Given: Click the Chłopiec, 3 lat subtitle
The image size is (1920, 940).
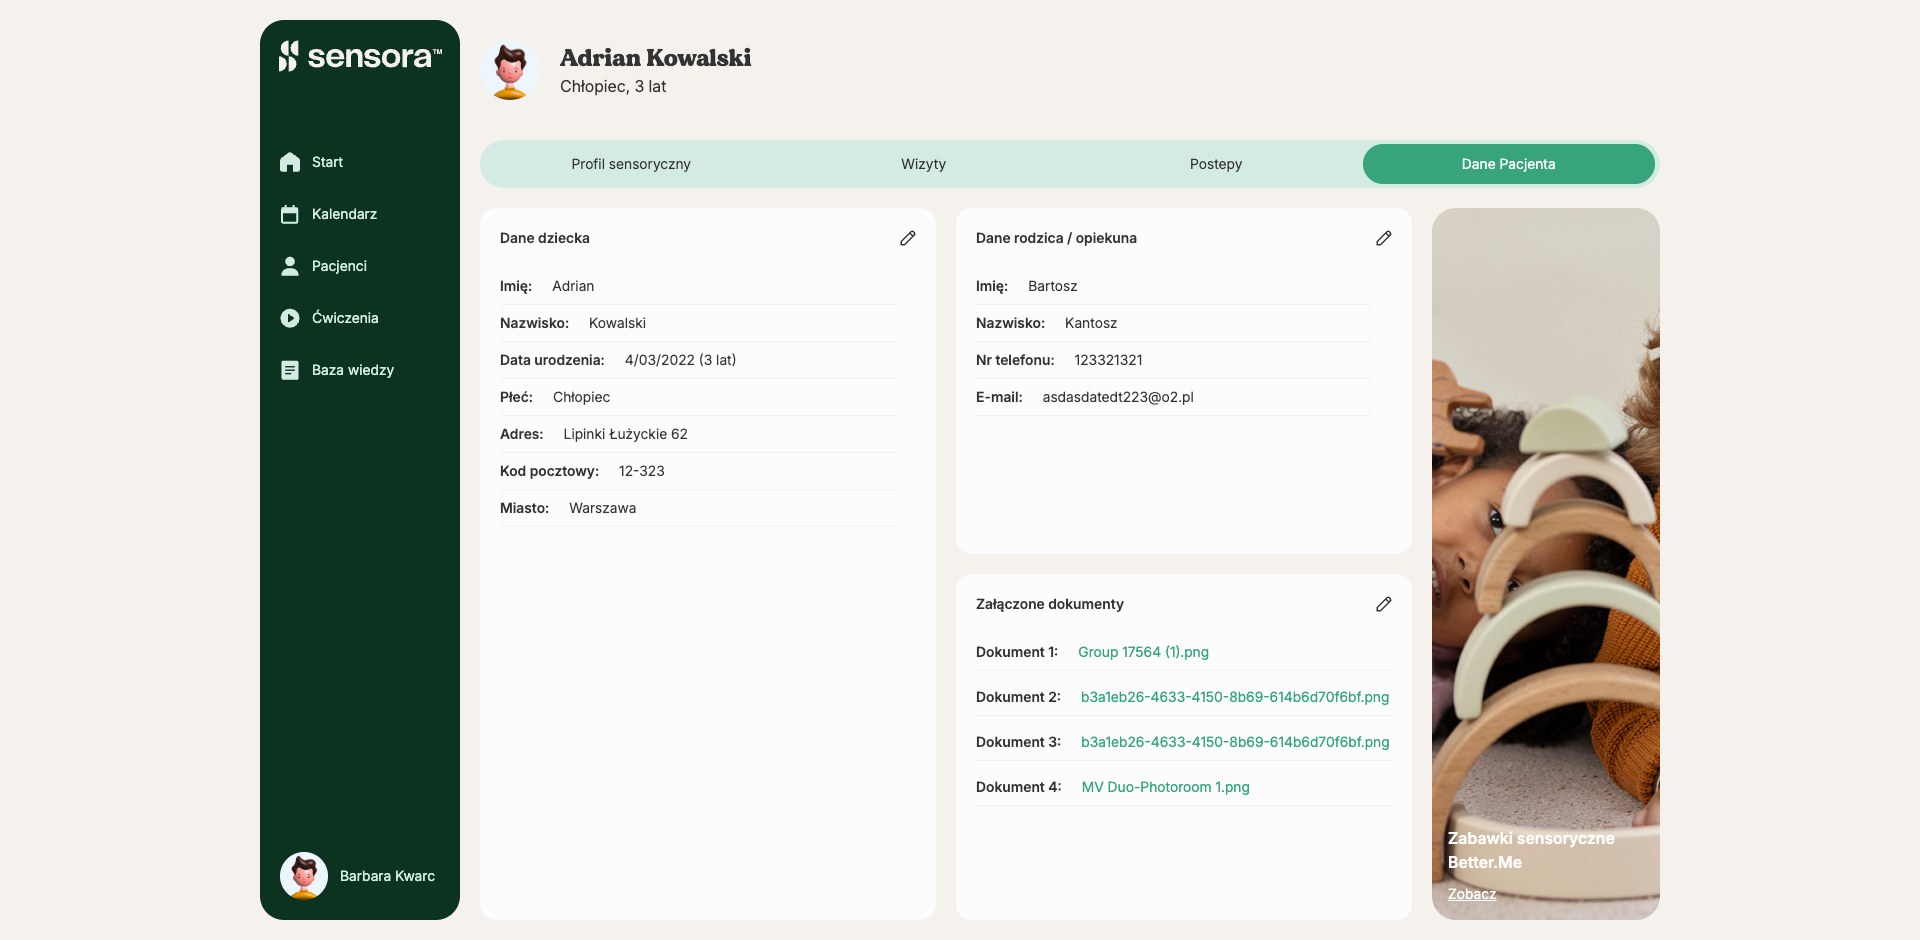Looking at the screenshot, I should point(613,87).
